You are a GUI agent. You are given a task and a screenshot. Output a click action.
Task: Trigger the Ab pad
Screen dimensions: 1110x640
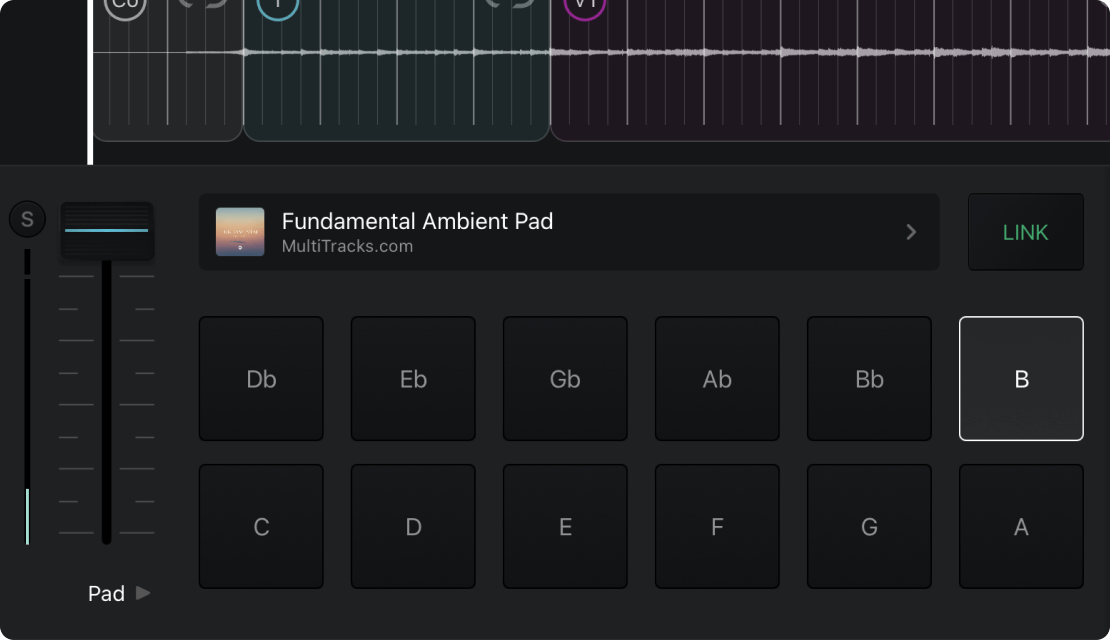click(717, 378)
